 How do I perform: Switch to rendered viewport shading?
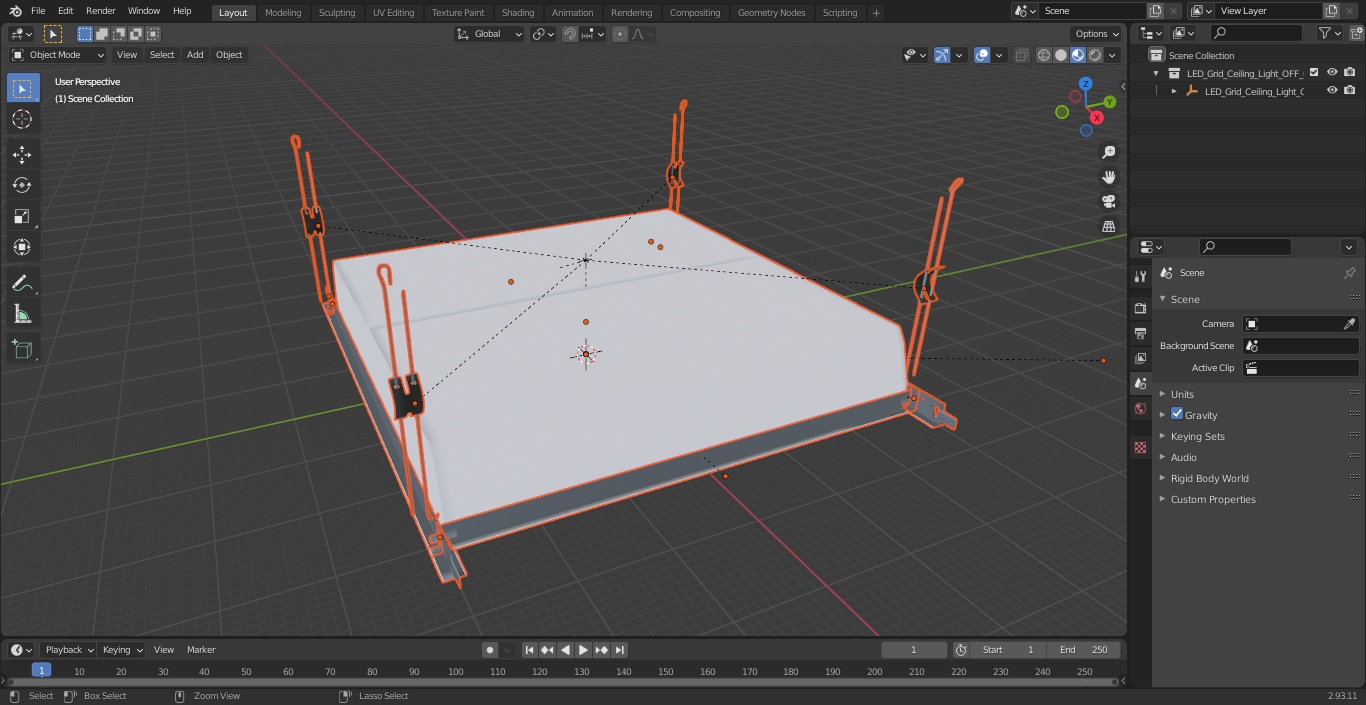1095,55
